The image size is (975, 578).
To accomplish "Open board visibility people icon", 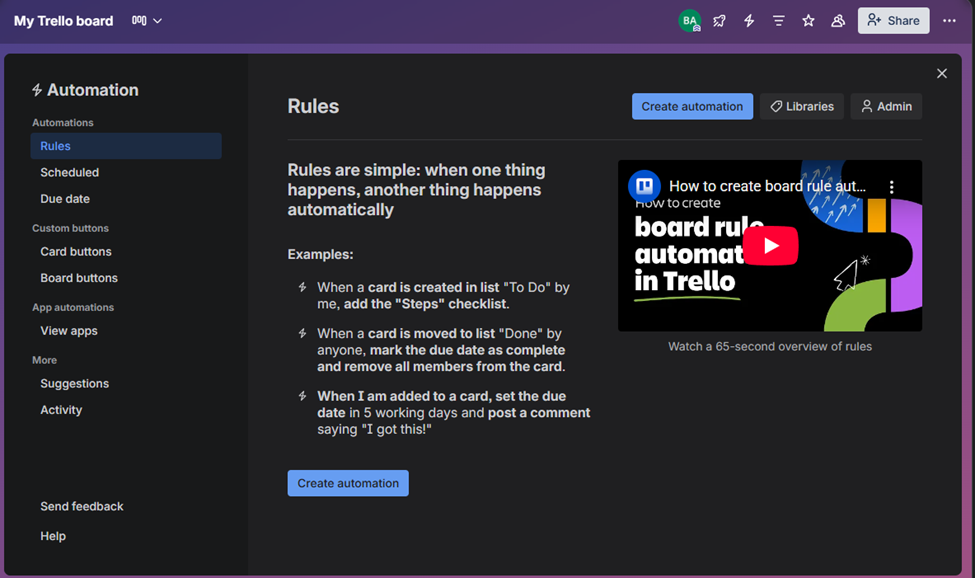I will pyautogui.click(x=838, y=21).
